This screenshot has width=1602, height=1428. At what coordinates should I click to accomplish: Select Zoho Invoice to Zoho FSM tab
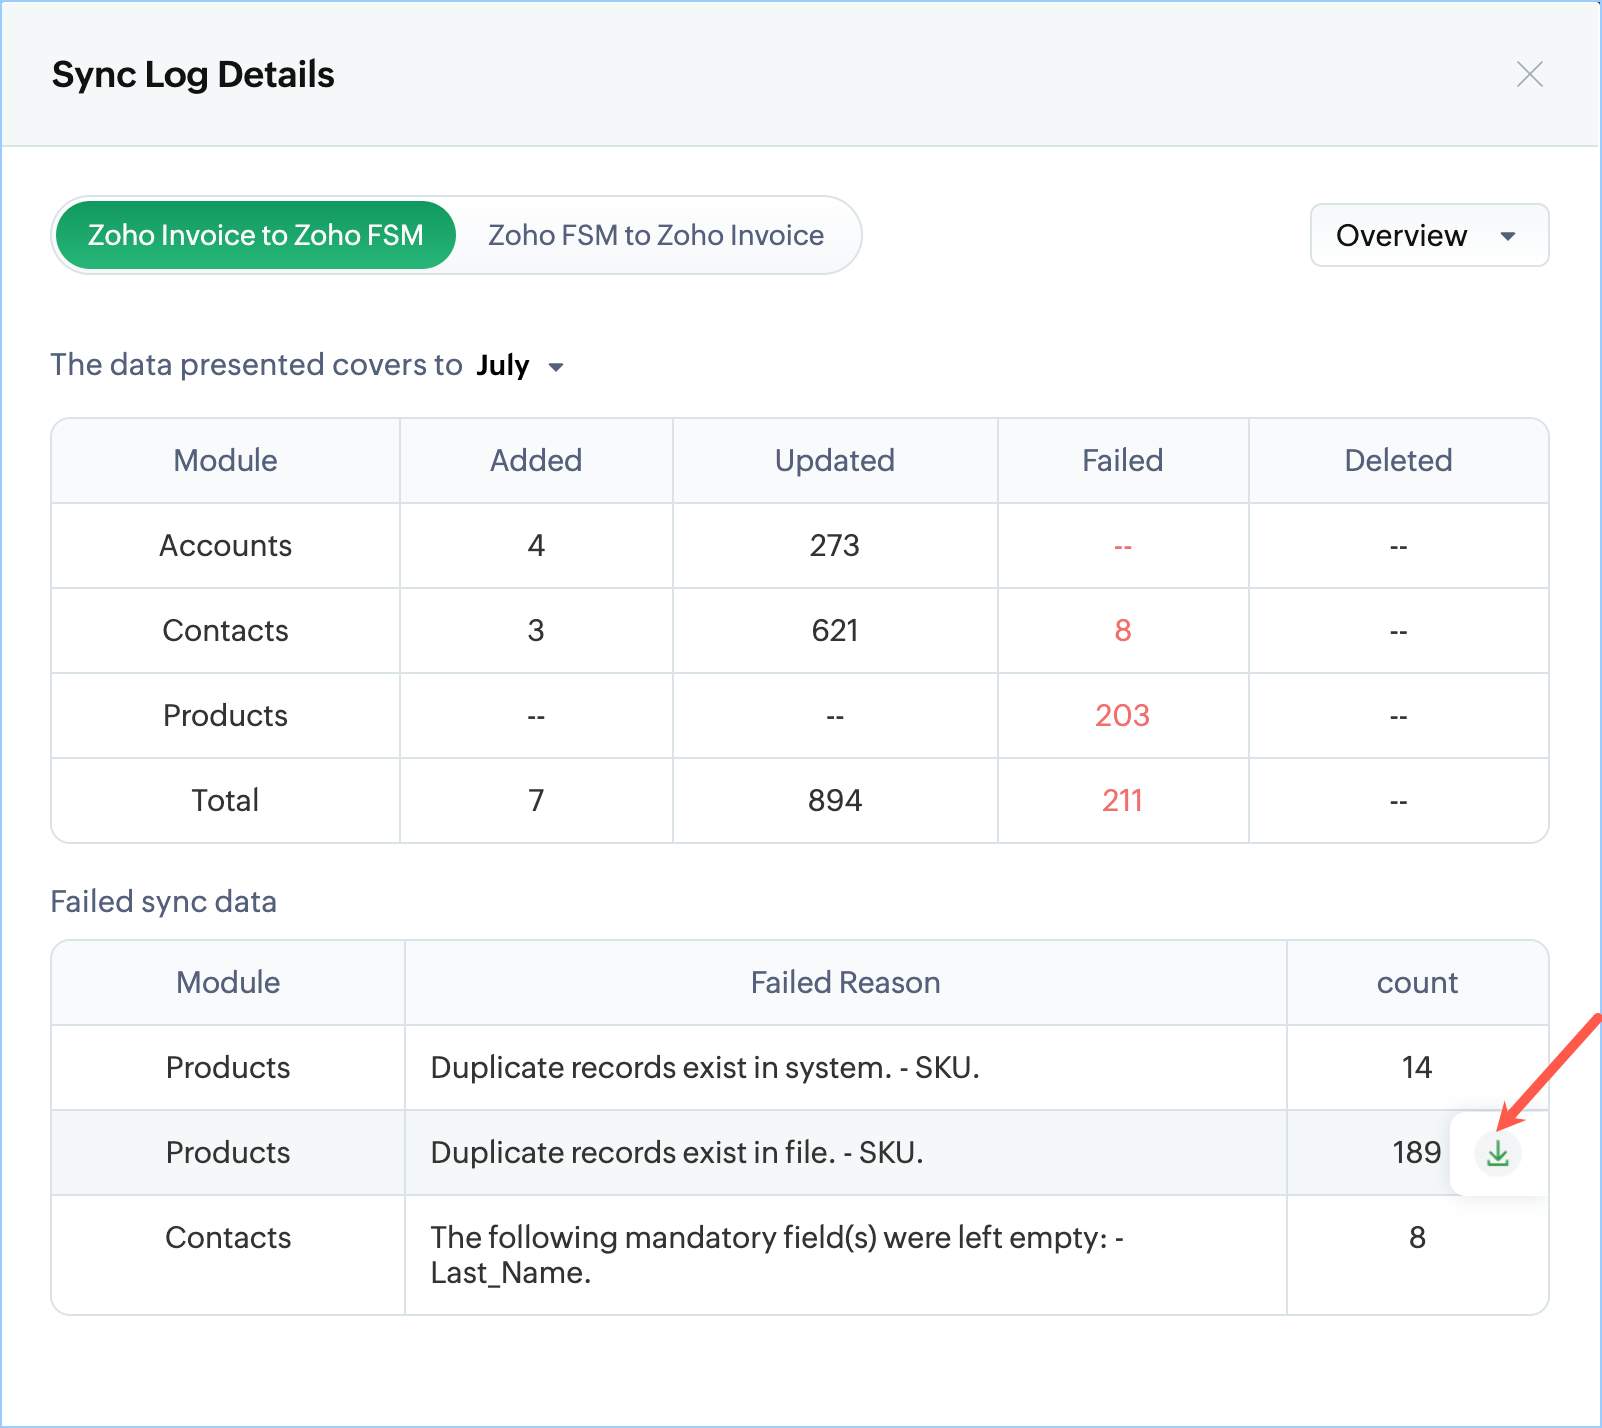tap(256, 235)
